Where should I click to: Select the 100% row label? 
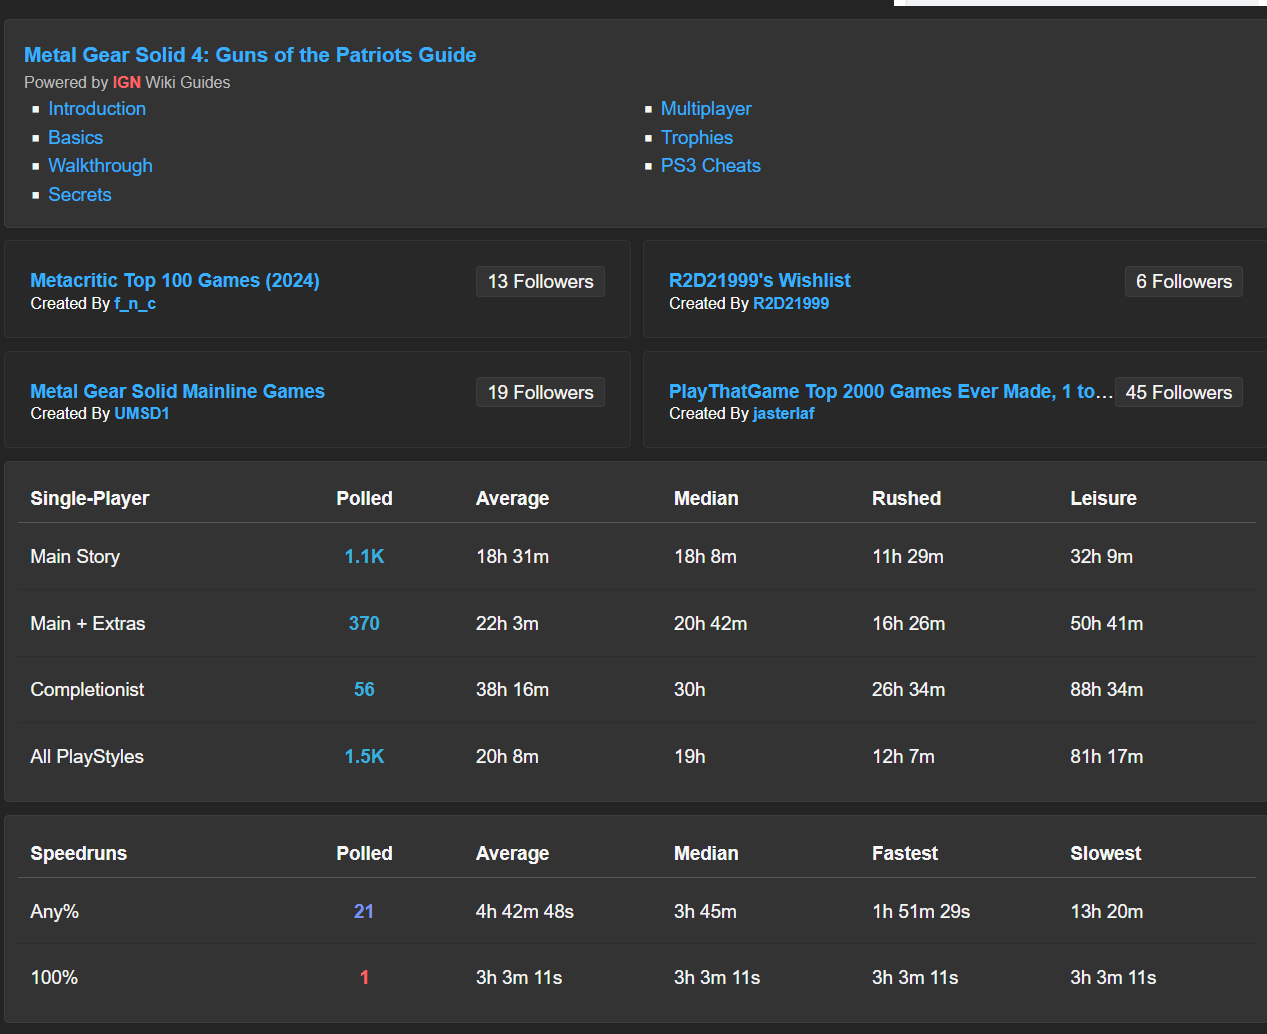54,978
